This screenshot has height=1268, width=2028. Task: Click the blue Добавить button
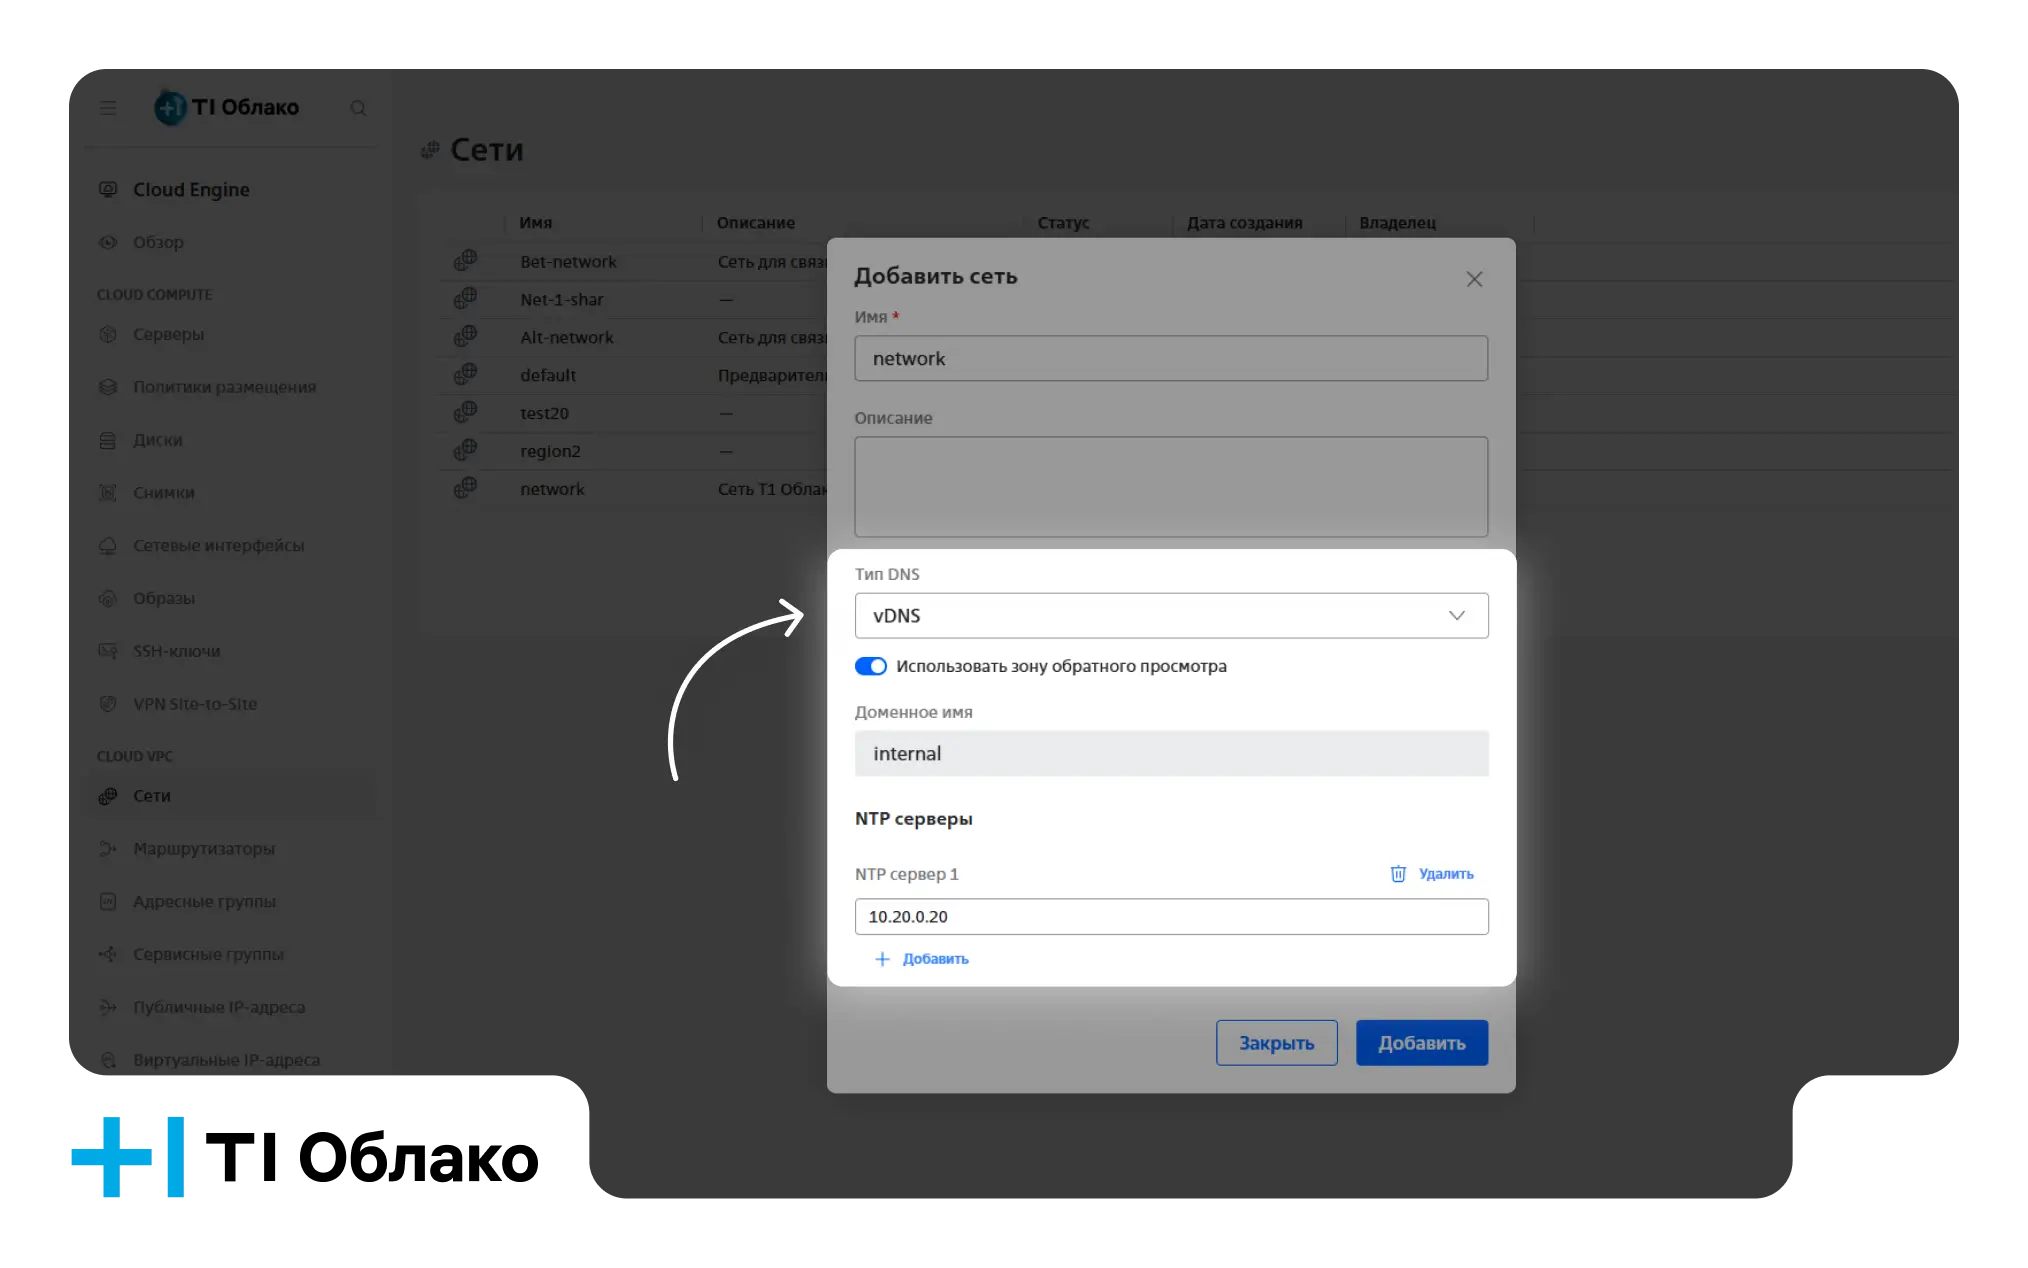point(1421,1043)
